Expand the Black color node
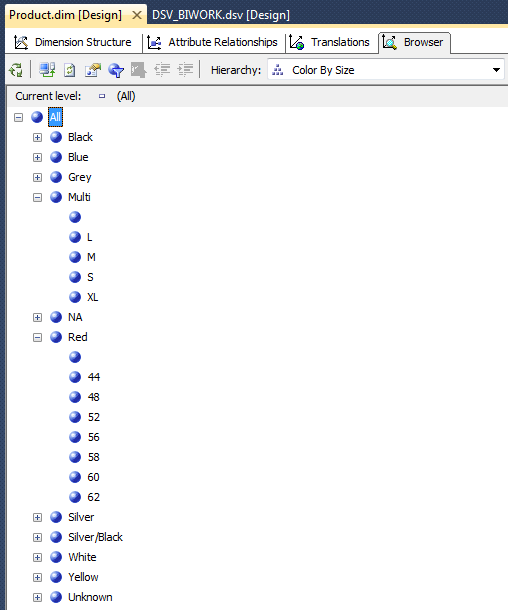508x610 pixels. tap(37, 137)
